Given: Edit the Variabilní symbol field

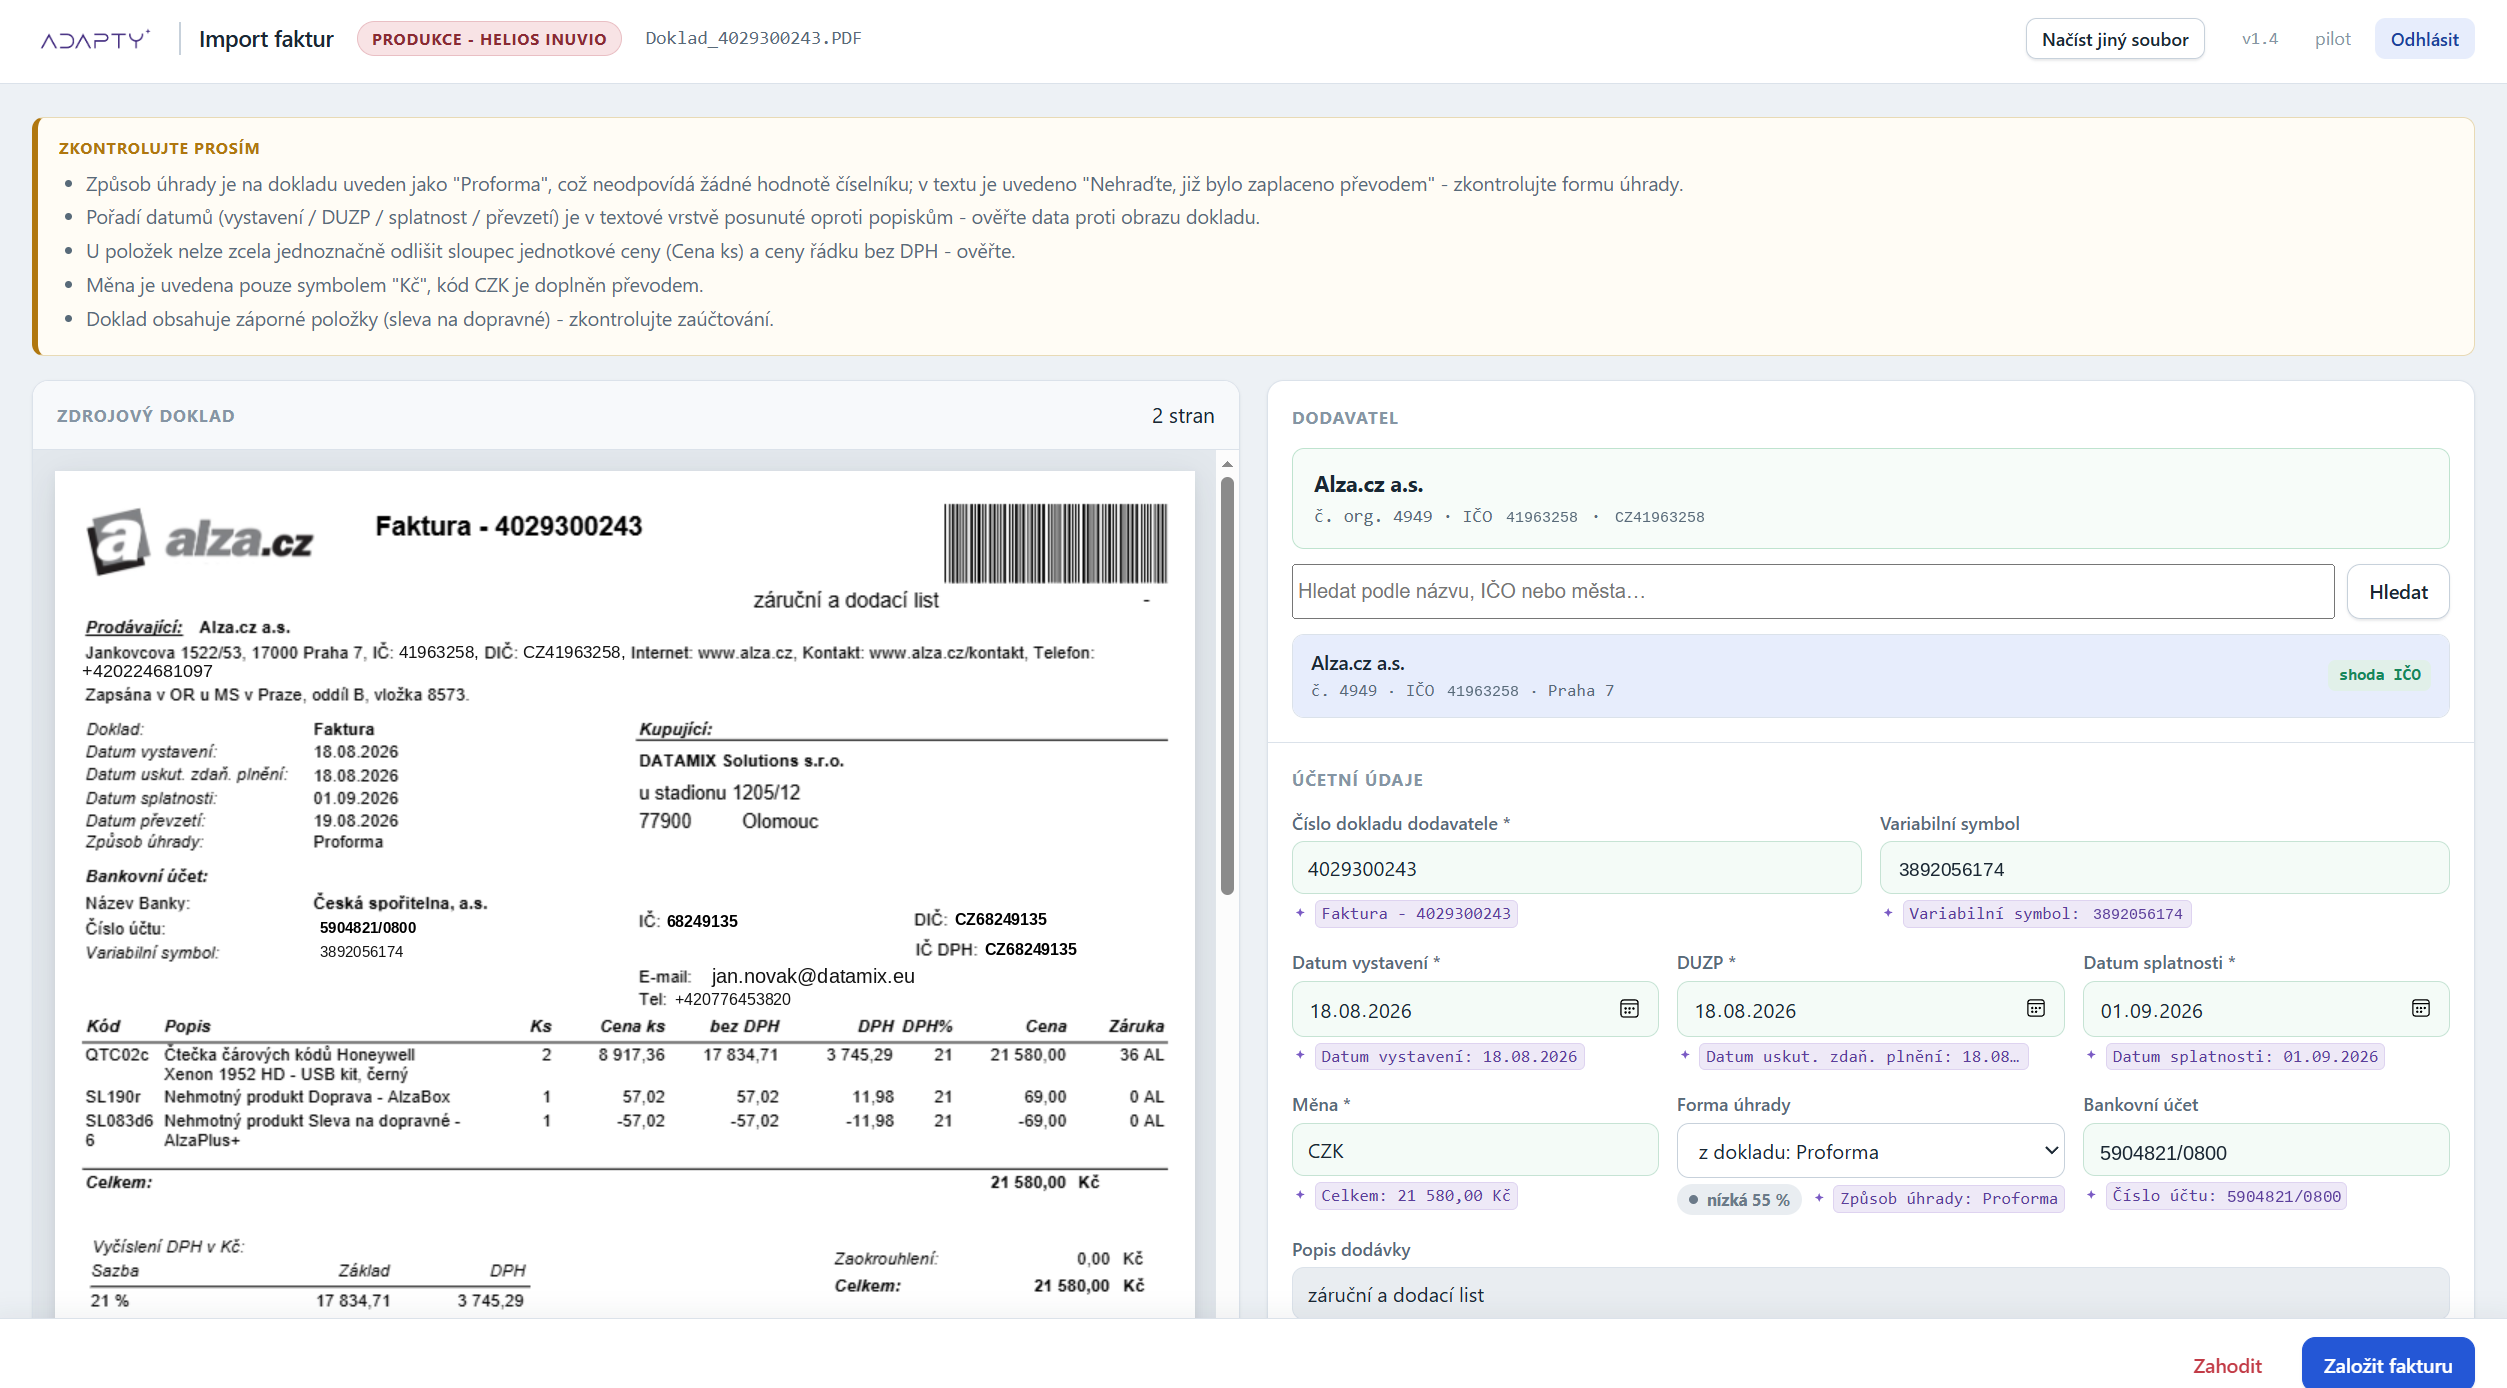Looking at the screenshot, I should pos(2164,868).
